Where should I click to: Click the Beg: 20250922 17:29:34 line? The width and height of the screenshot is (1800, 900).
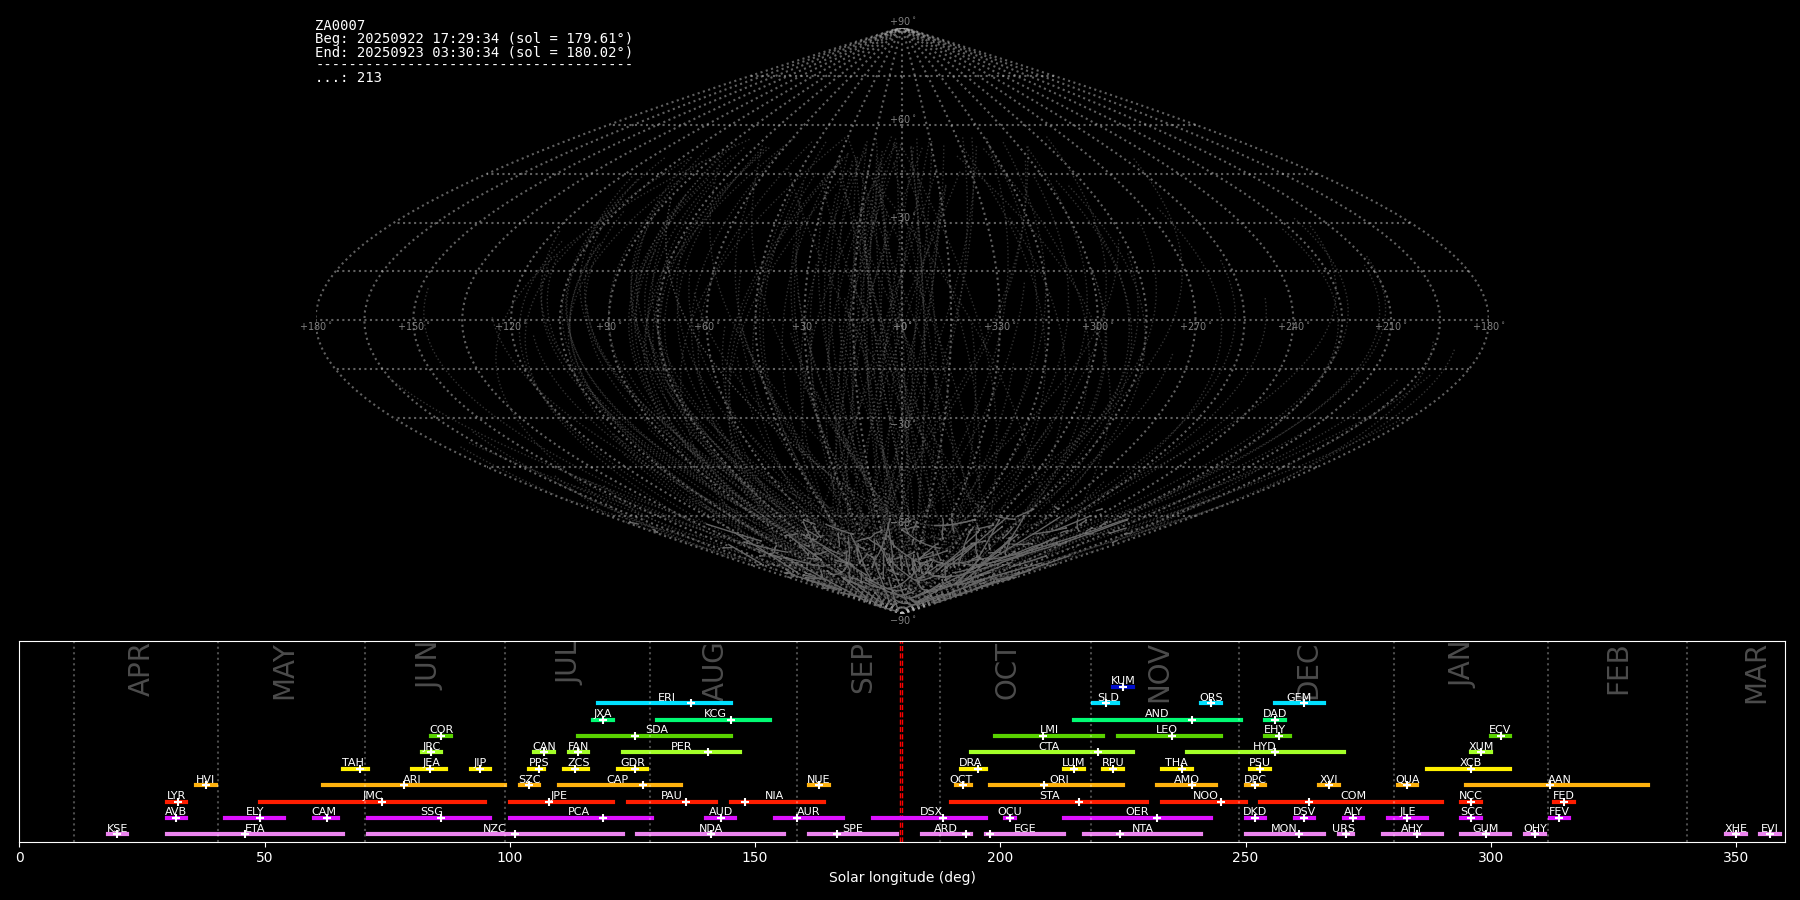474,39
